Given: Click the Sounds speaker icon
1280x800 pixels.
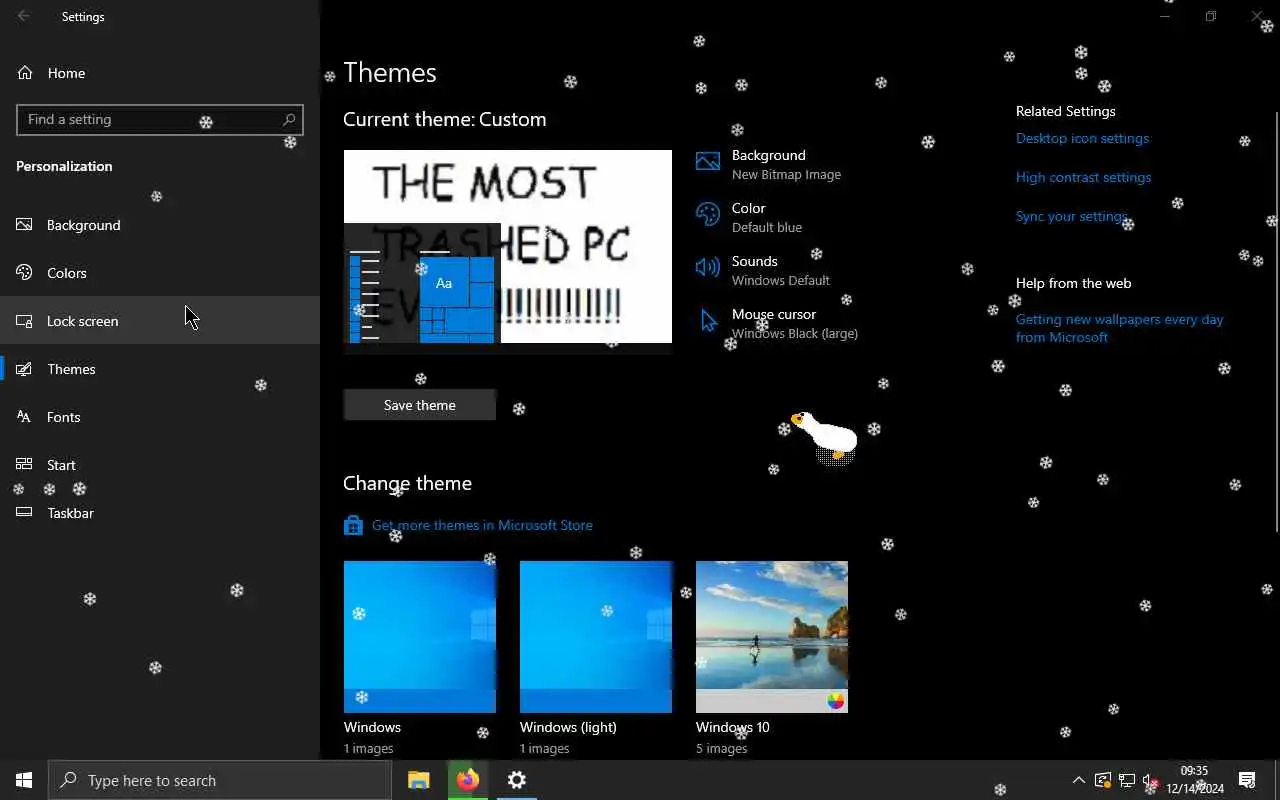Looking at the screenshot, I should click(708, 267).
